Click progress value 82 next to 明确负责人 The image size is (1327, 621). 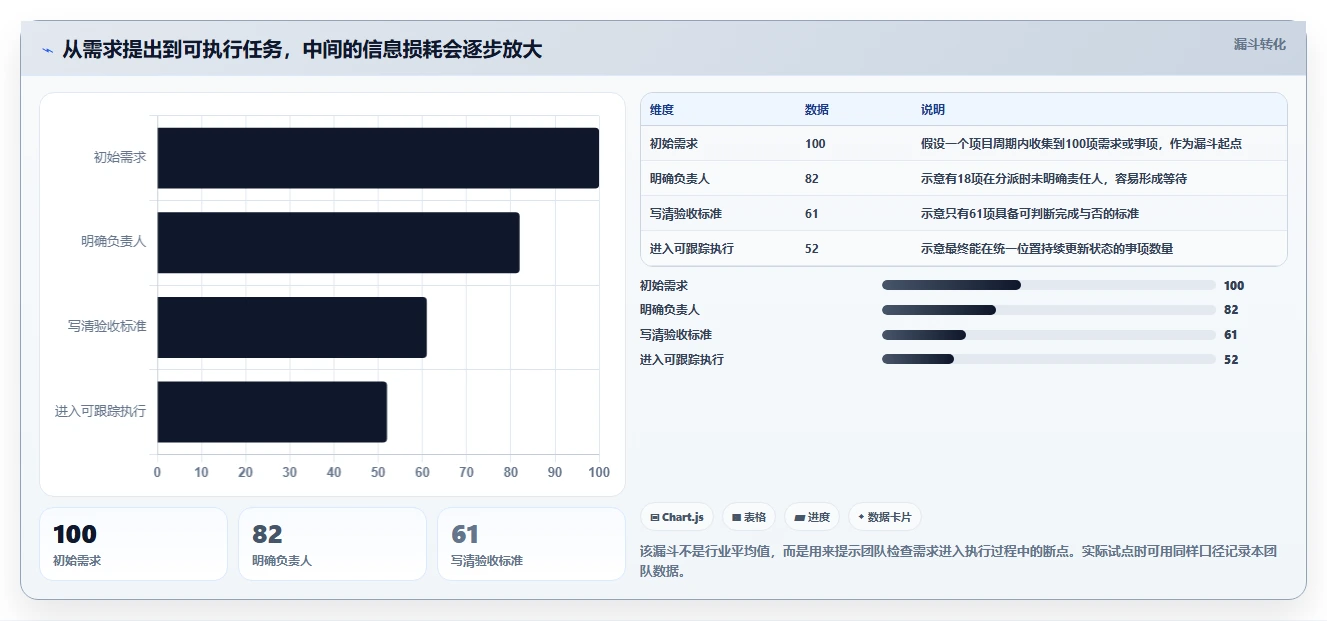point(1231,310)
